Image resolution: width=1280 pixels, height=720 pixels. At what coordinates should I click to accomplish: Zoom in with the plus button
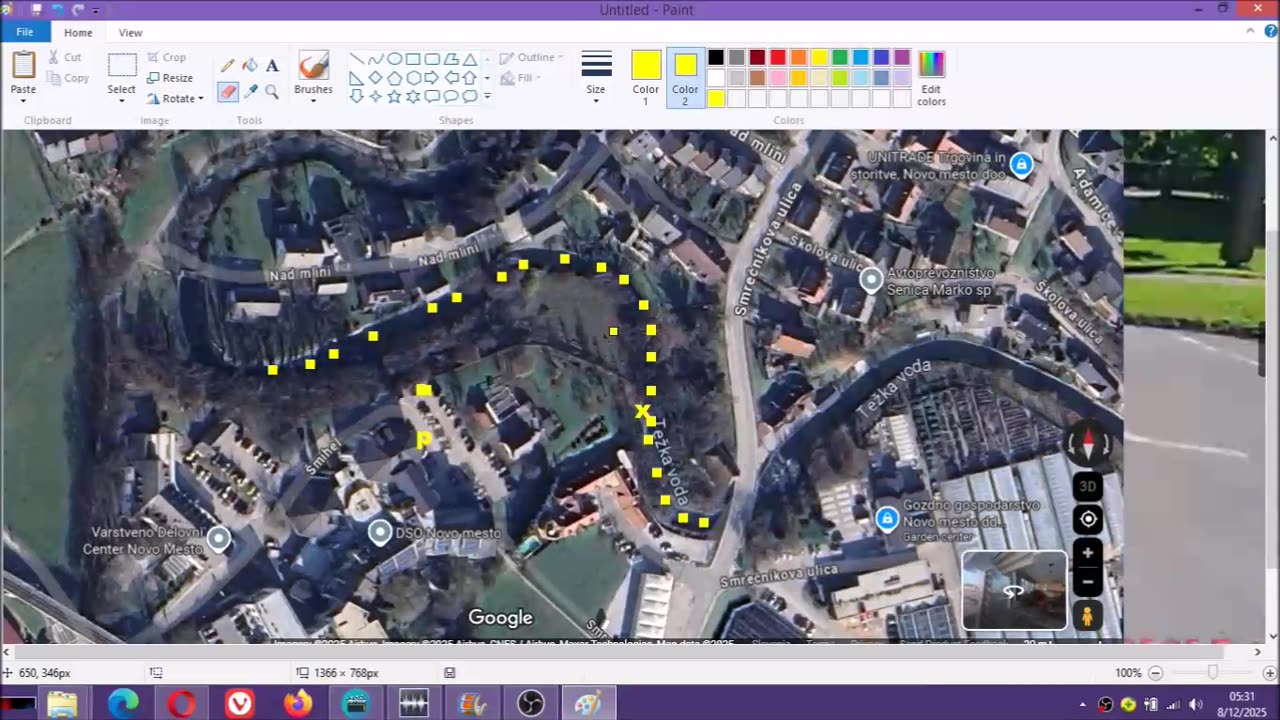[1270, 673]
